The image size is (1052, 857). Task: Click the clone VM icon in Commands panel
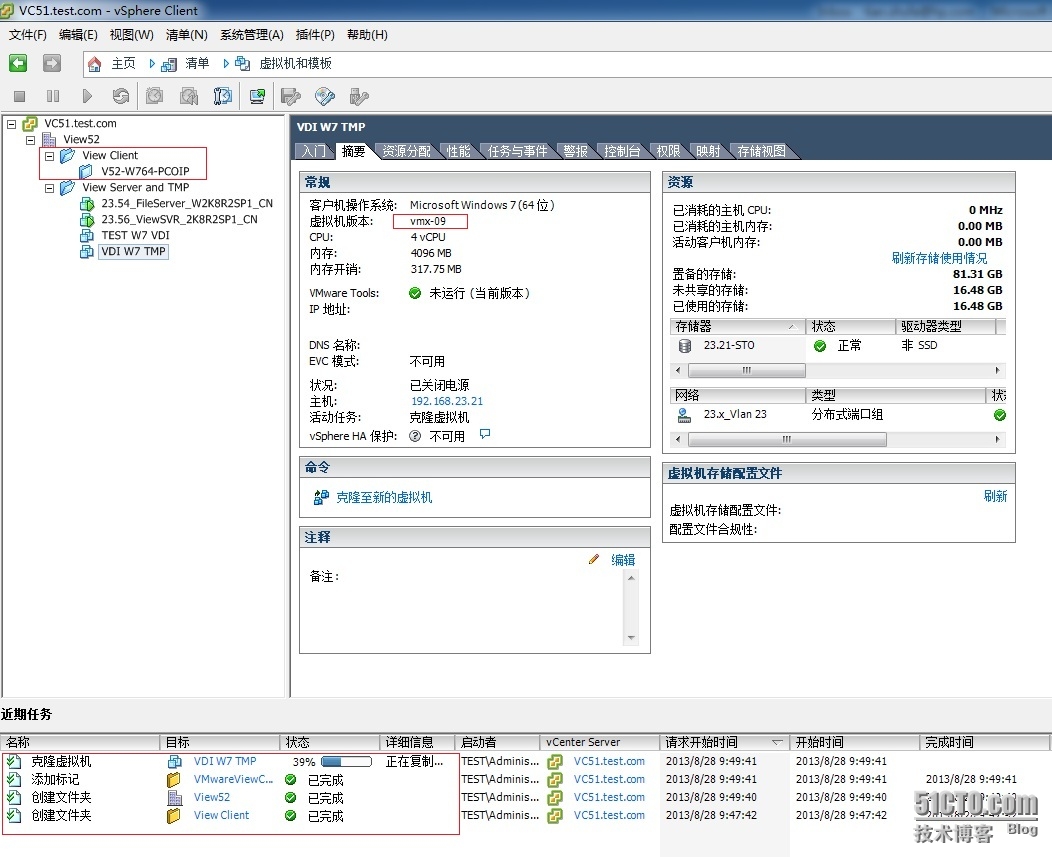pos(321,497)
